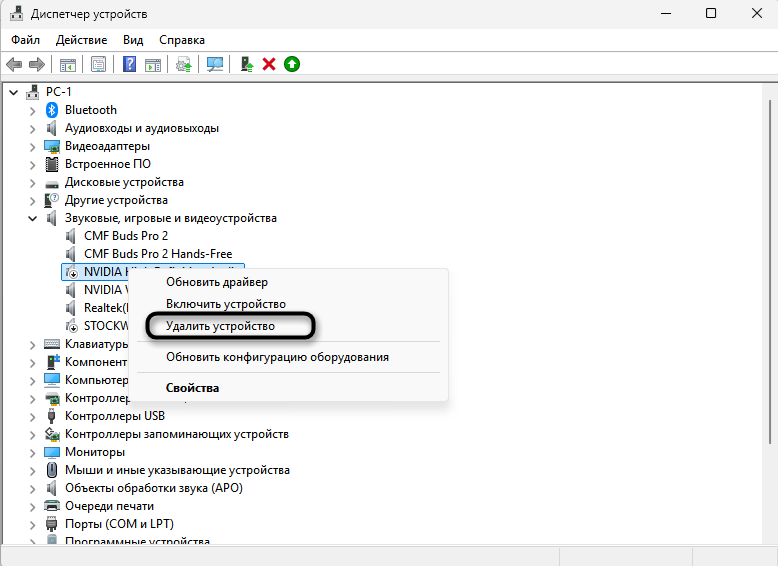Select the Realtek audio device row
The height and width of the screenshot is (566, 778).
click(x=97, y=308)
